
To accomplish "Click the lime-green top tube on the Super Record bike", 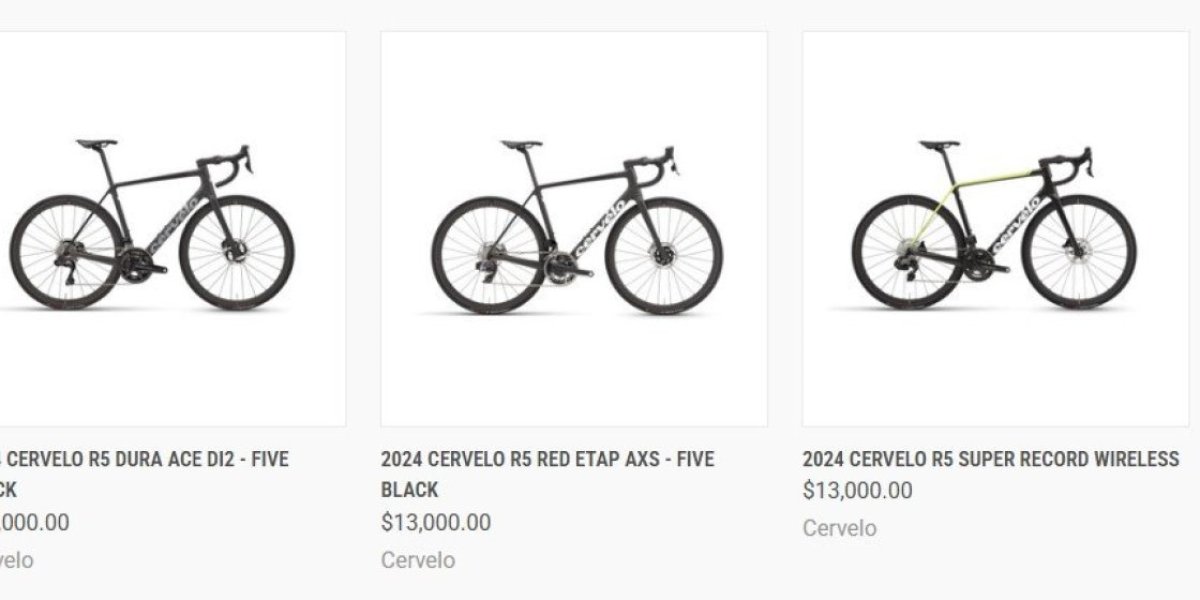I will pos(990,176).
